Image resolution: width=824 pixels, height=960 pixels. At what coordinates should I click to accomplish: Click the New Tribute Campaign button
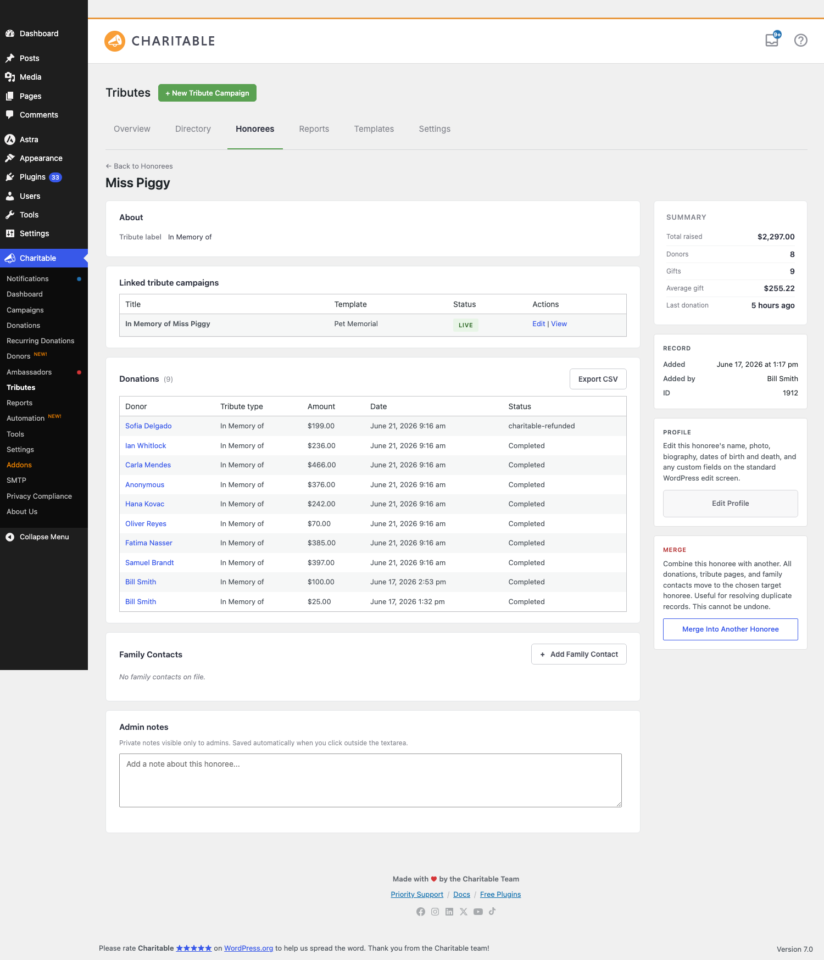coord(207,93)
